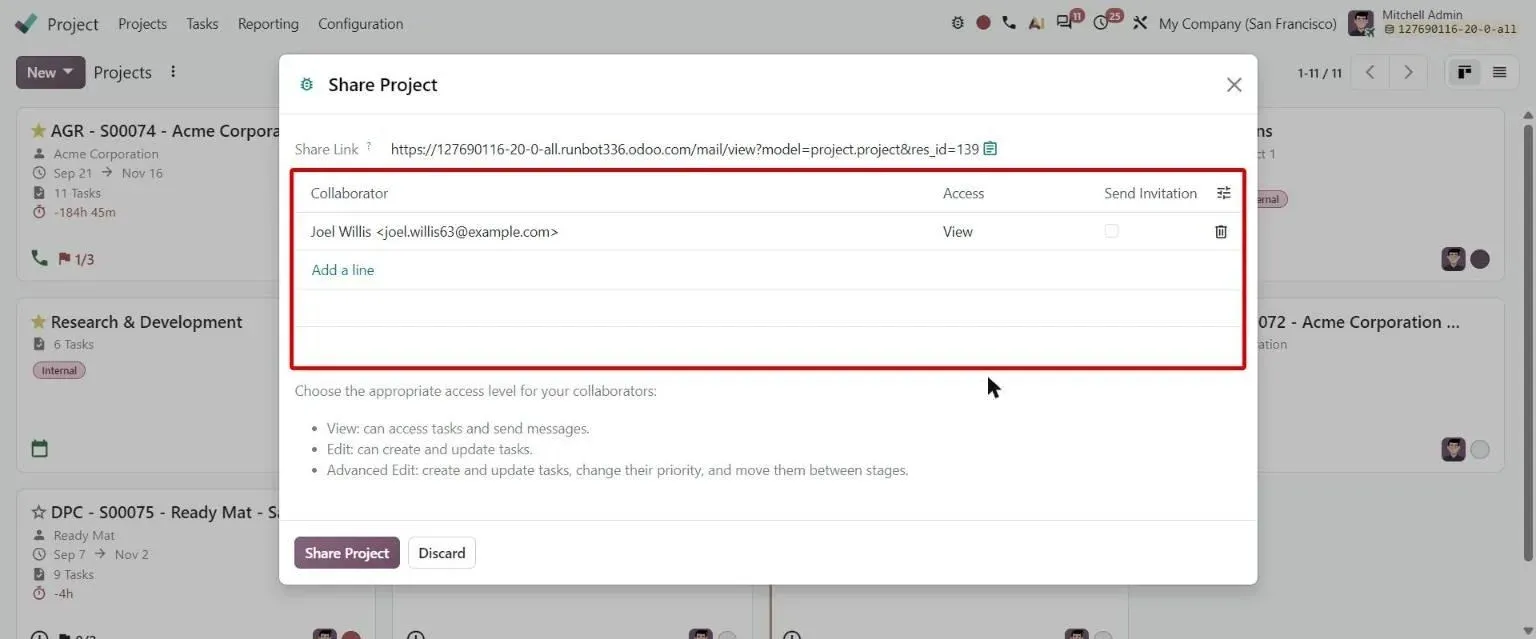Click the pager text 1-11 / 11
This screenshot has height=639, width=1536.
1319,73
